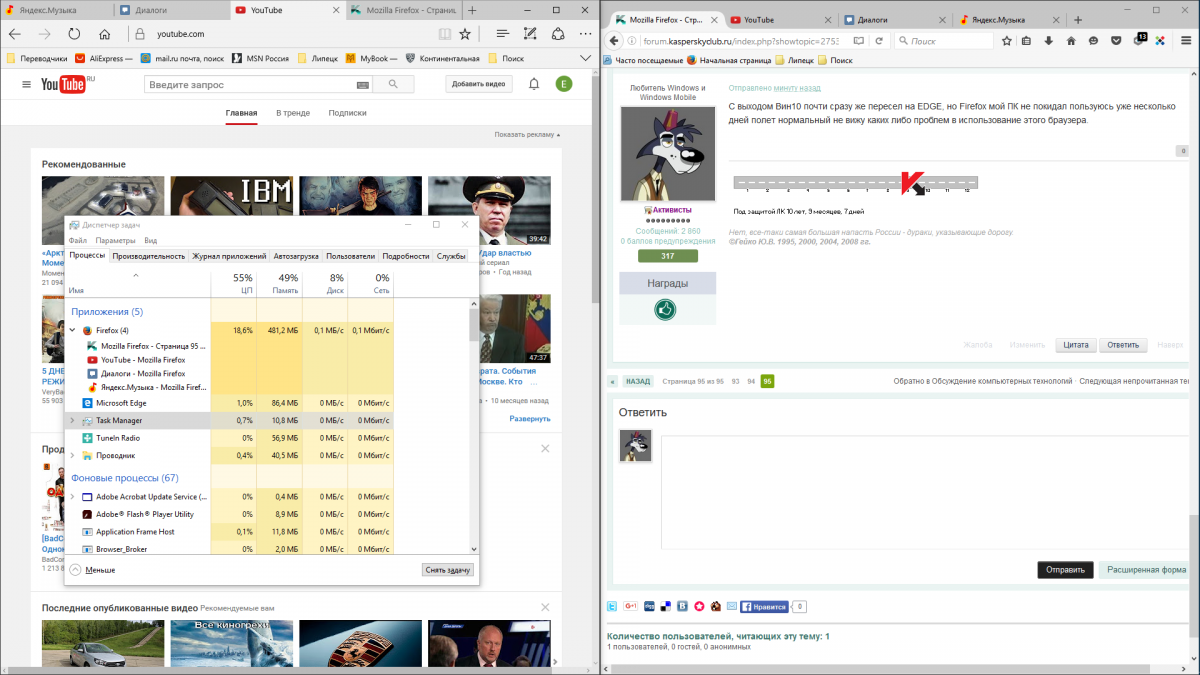Expand the Проводник process entry
The height and width of the screenshot is (675, 1200).
point(72,456)
